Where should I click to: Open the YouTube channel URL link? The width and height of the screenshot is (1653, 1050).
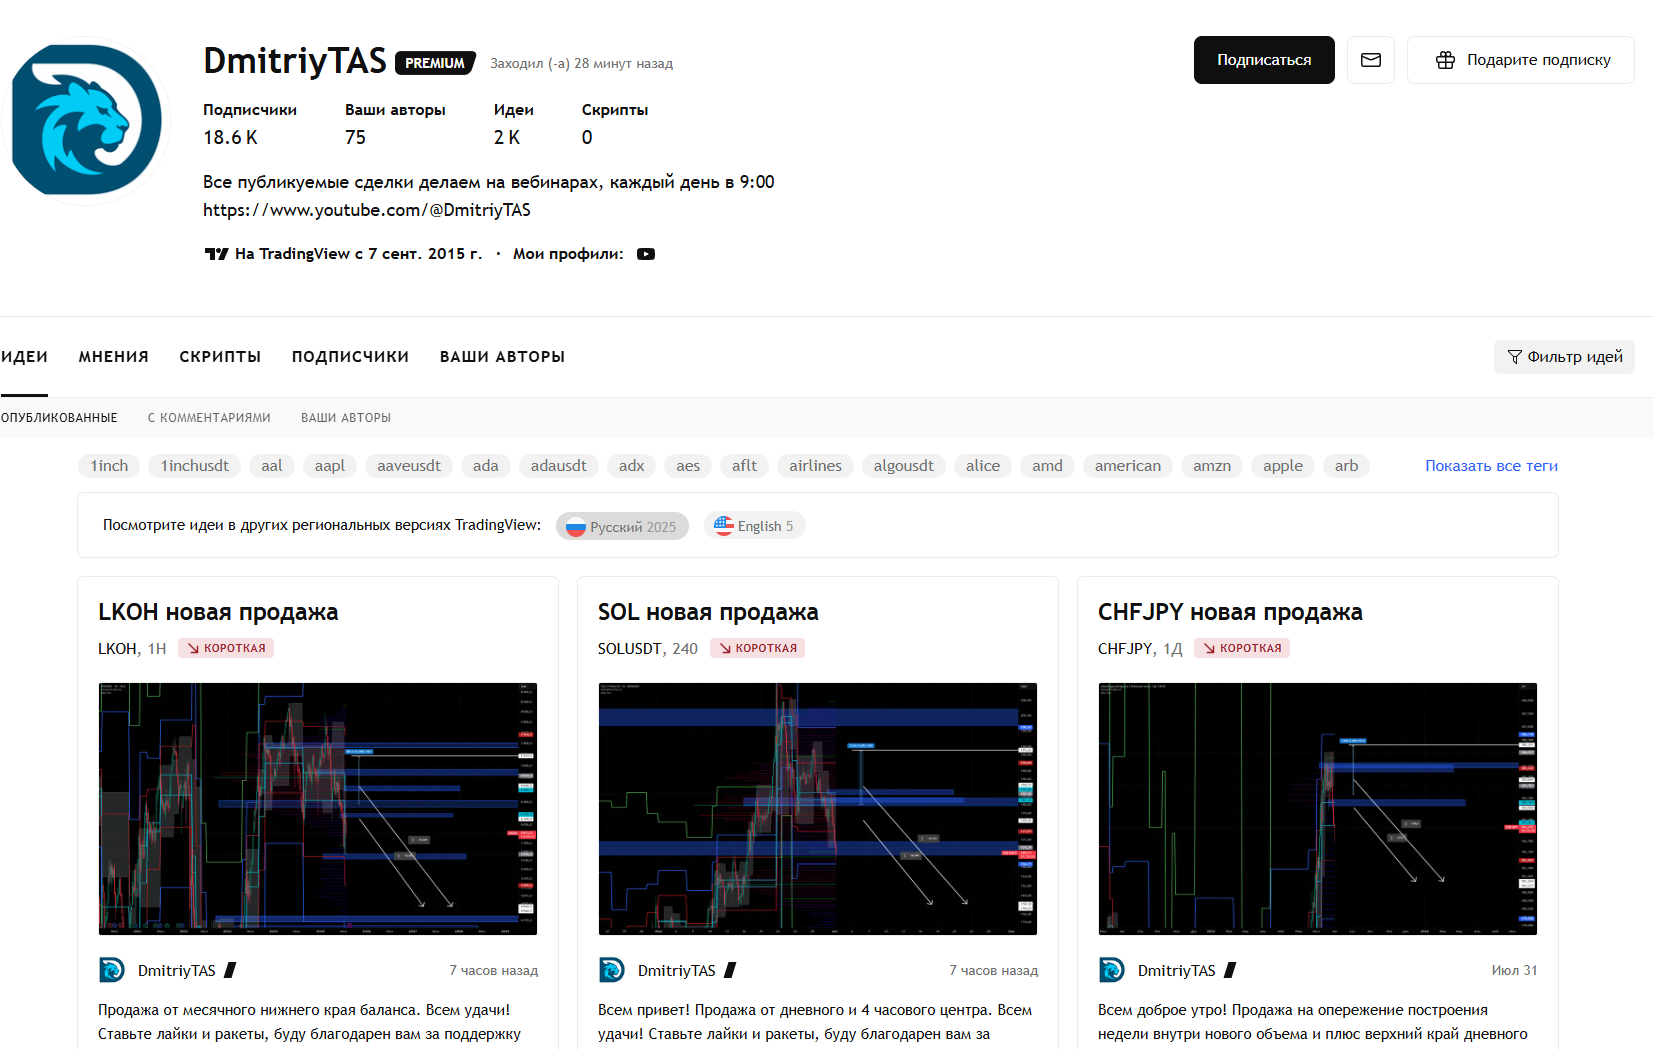click(367, 210)
